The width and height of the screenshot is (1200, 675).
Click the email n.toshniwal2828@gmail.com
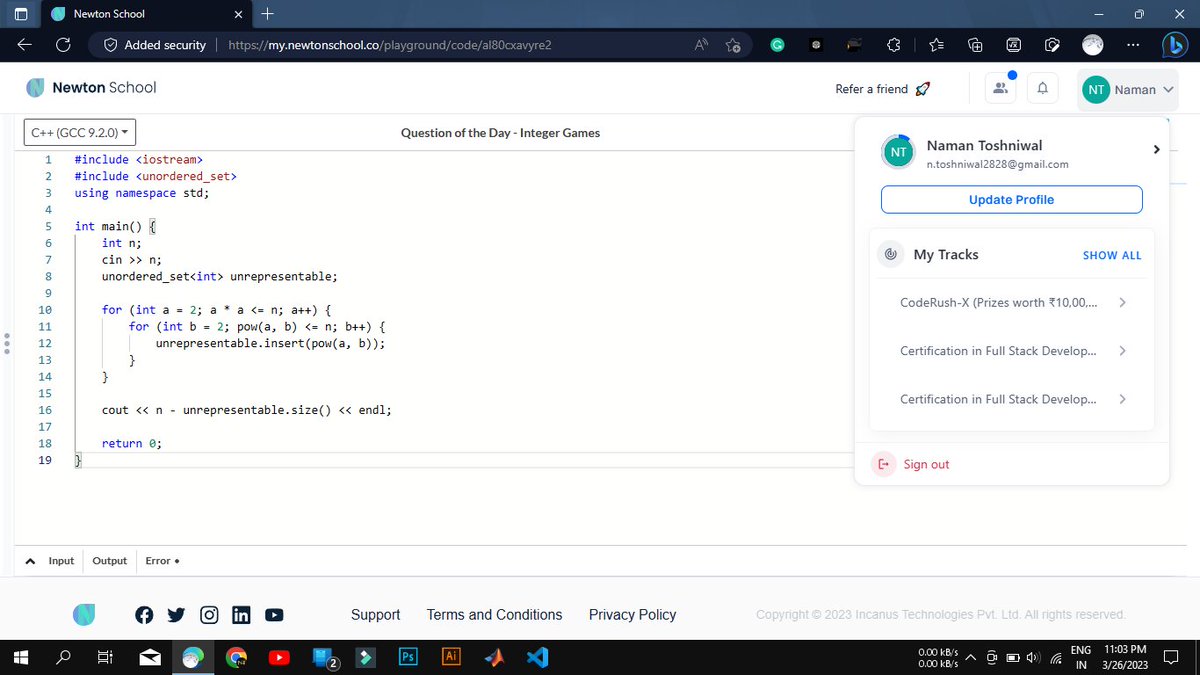[x=997, y=164]
